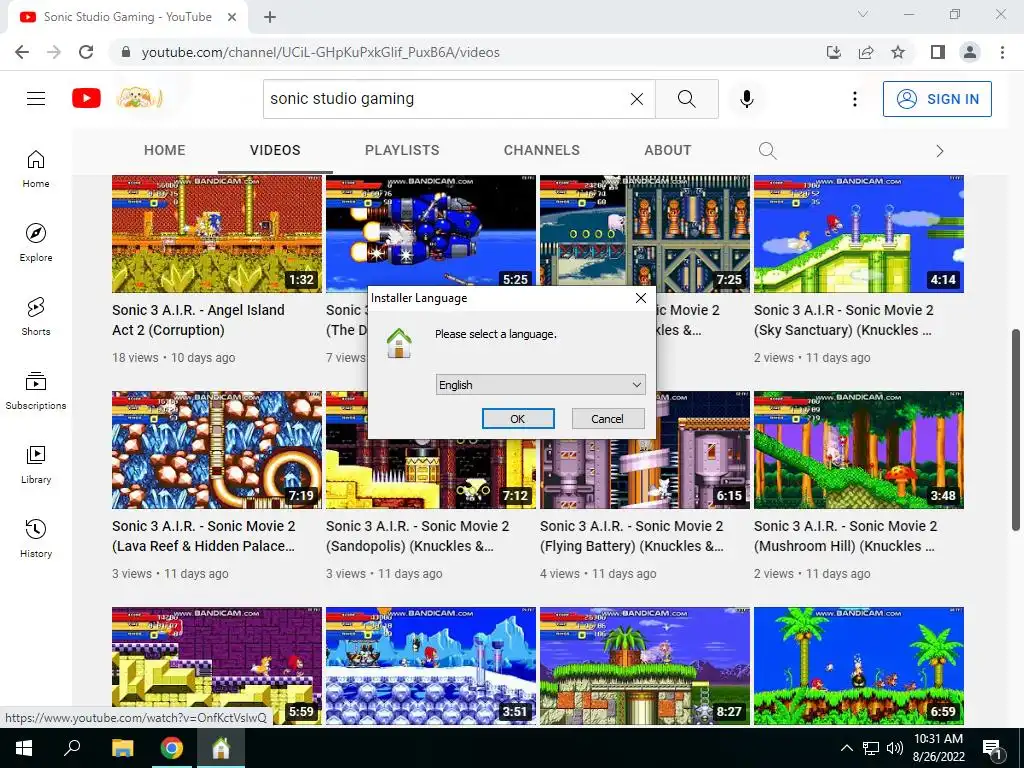Open Explore in the sidebar
This screenshot has width=1024, height=768.
point(36,242)
